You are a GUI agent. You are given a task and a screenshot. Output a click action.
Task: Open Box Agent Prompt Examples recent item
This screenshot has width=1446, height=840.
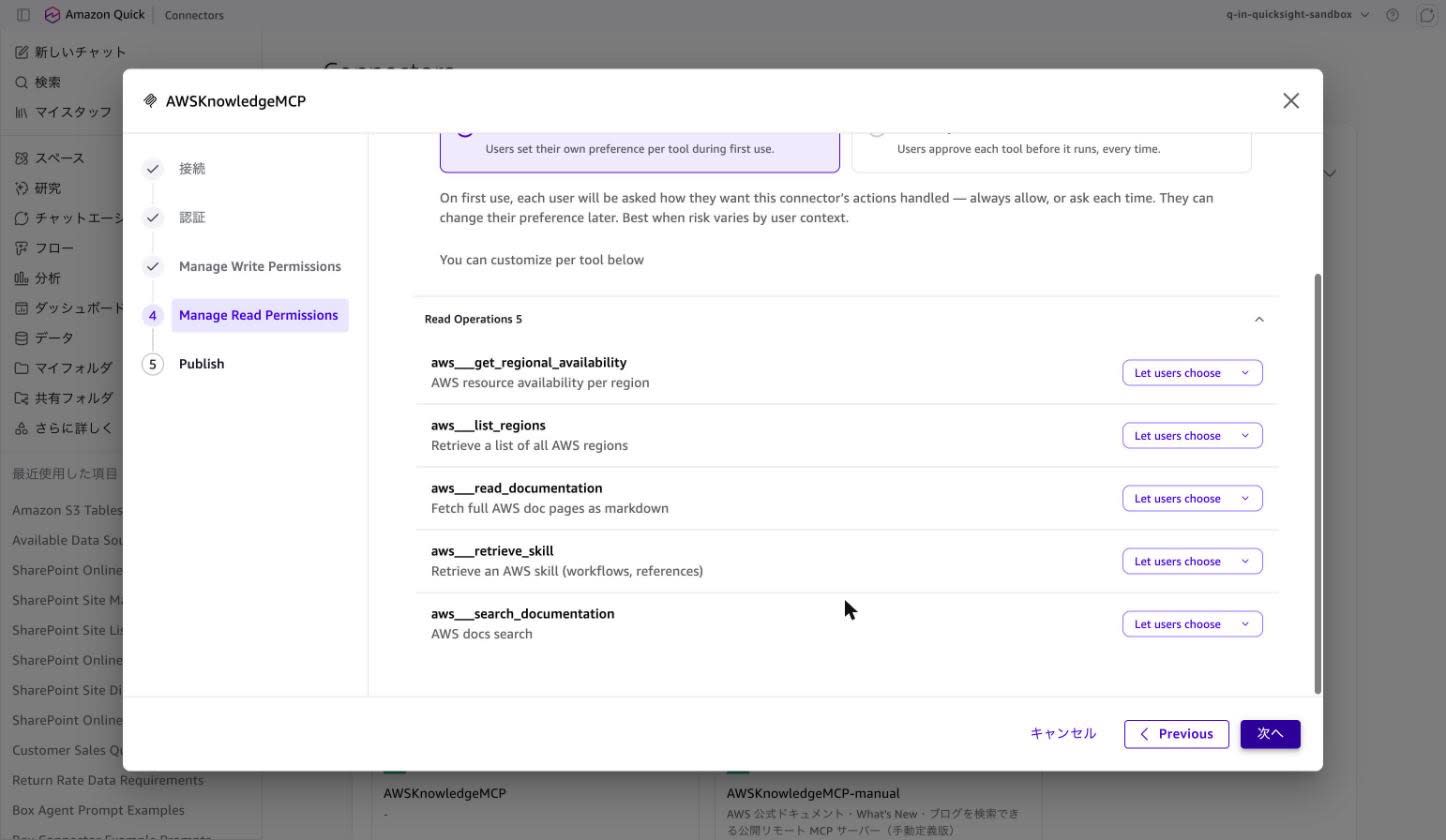pos(98,810)
